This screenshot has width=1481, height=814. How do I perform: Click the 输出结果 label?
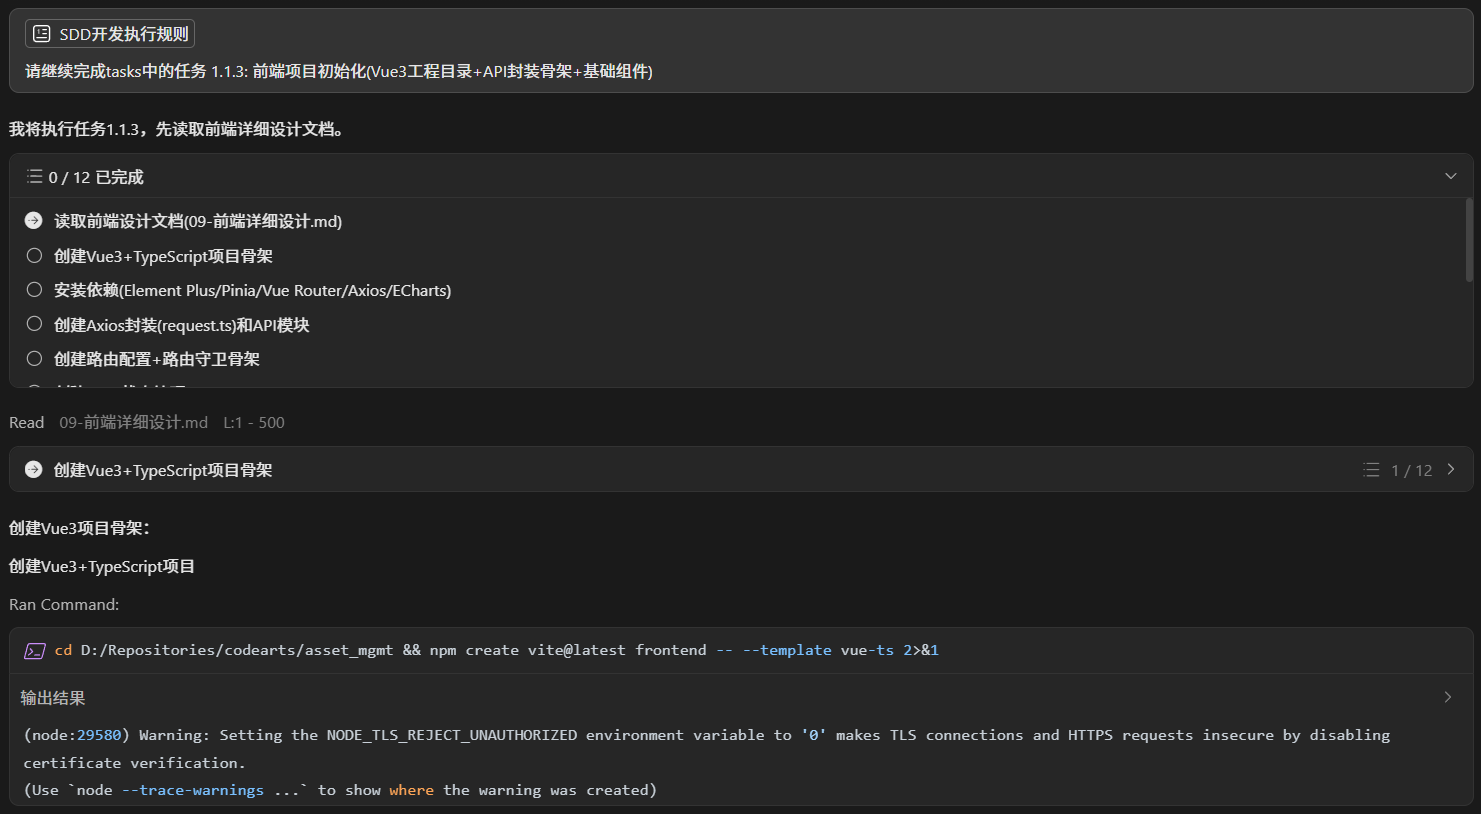click(x=53, y=698)
